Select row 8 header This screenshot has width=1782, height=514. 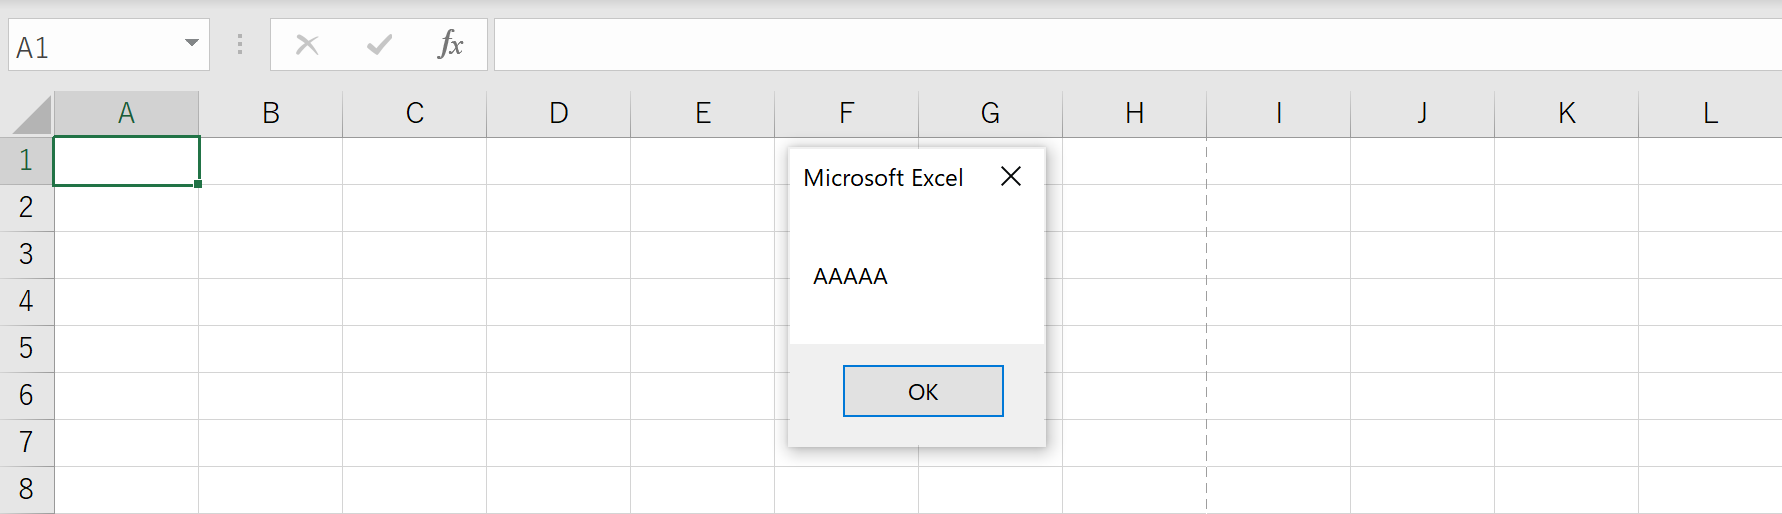point(26,490)
